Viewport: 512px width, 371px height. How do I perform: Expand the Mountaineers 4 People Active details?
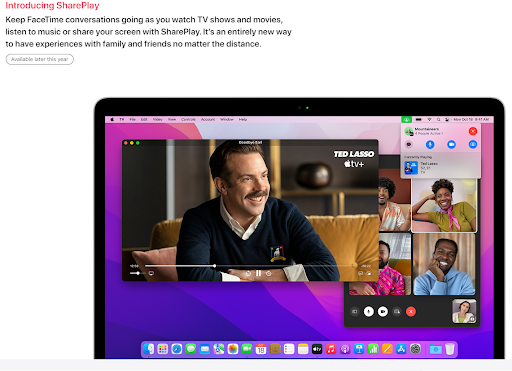point(429,133)
